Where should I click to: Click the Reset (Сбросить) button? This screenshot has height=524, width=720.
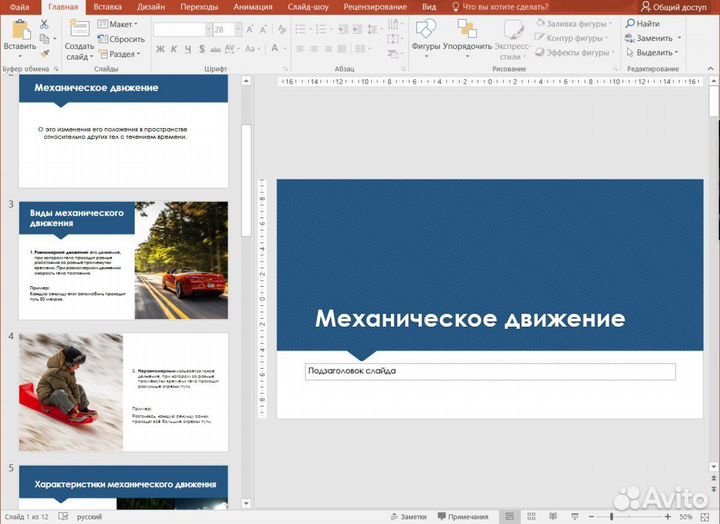click(122, 39)
